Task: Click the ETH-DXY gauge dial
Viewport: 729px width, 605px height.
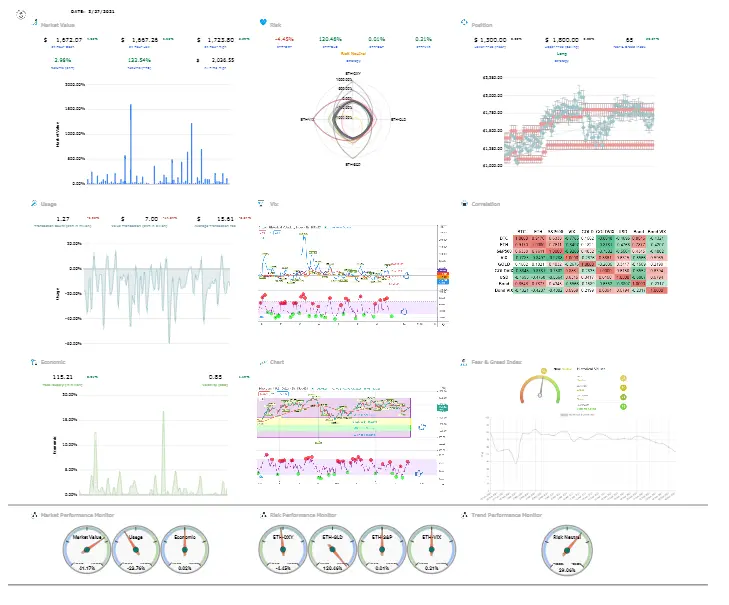Action: [x=283, y=550]
